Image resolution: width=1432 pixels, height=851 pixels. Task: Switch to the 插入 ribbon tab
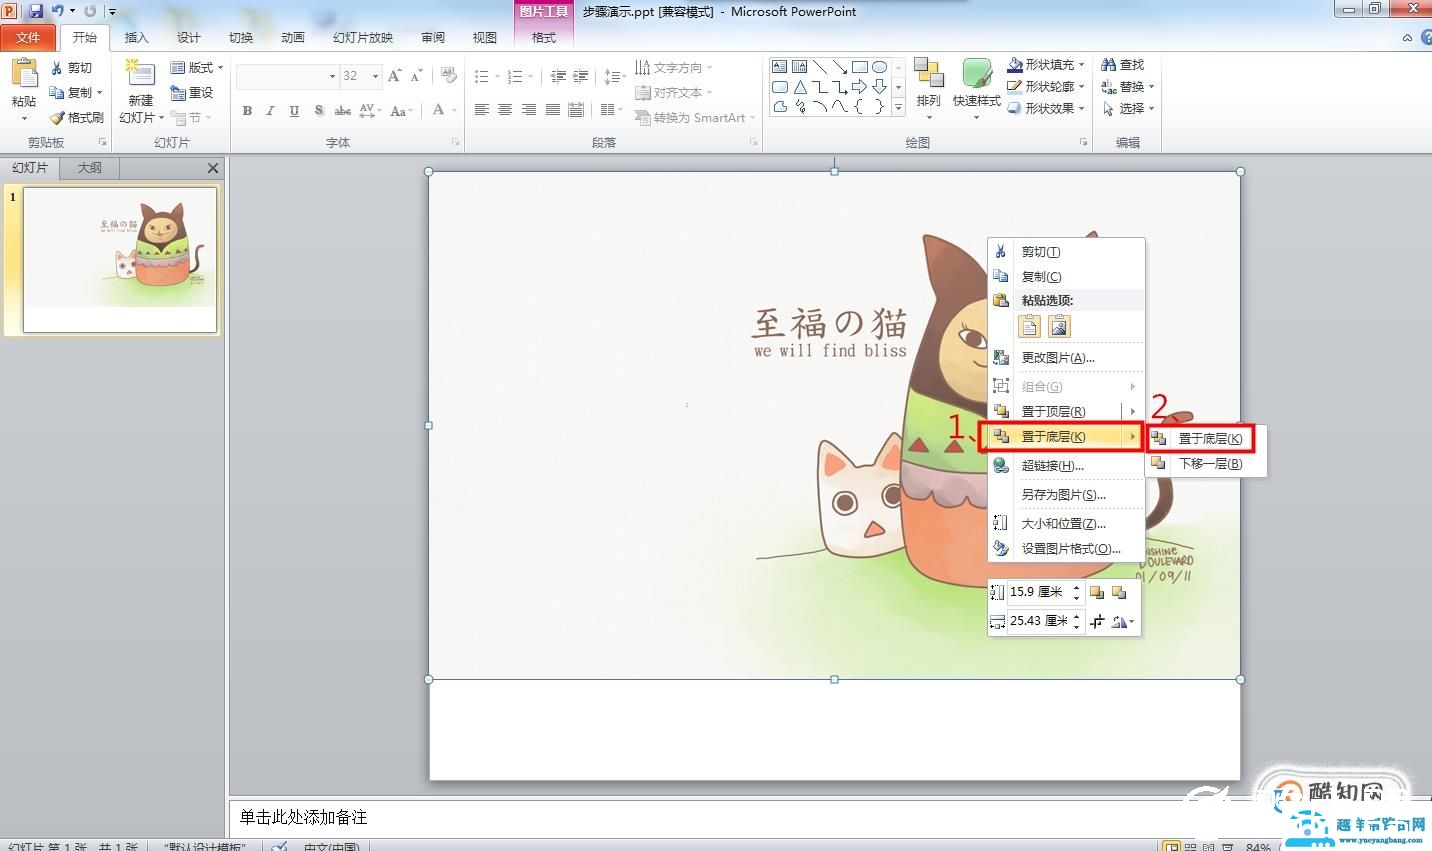pyautogui.click(x=136, y=38)
